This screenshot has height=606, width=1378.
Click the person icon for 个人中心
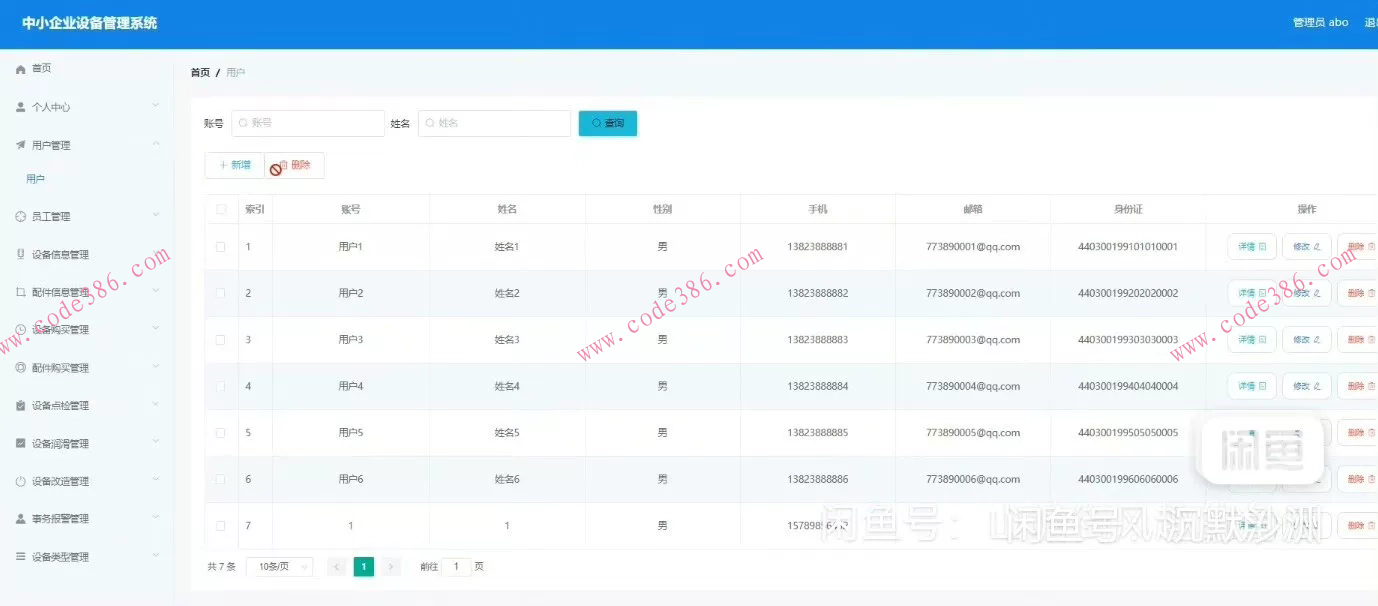pos(20,107)
